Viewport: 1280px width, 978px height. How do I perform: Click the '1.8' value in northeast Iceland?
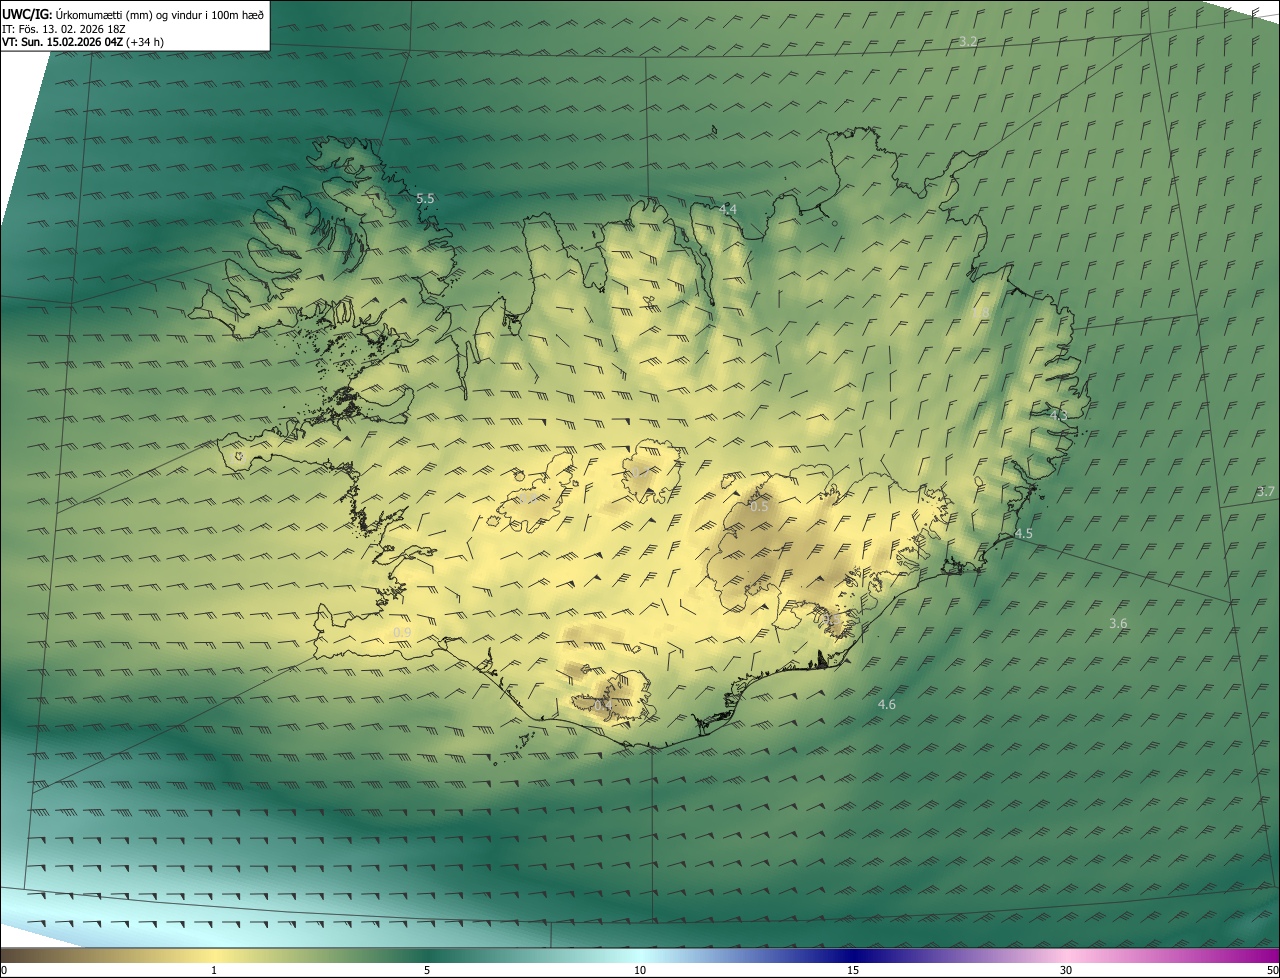tap(981, 312)
